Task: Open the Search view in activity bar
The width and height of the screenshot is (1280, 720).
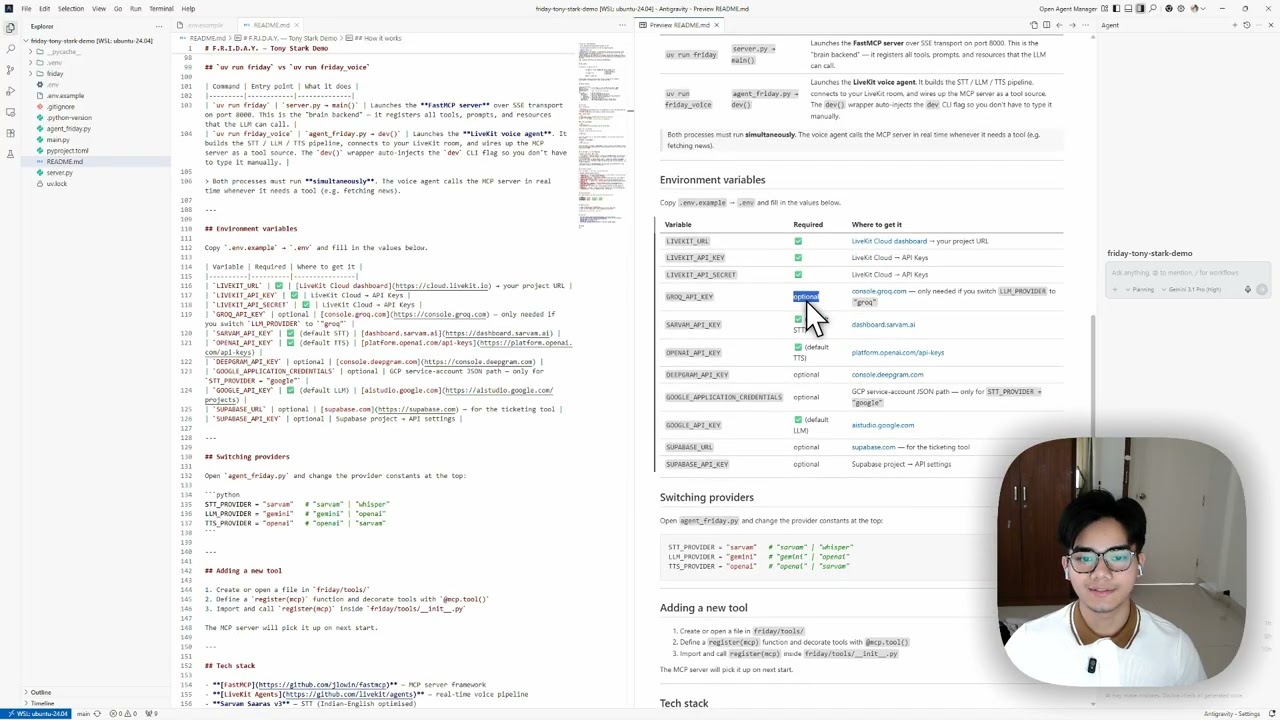Action: click(10, 49)
